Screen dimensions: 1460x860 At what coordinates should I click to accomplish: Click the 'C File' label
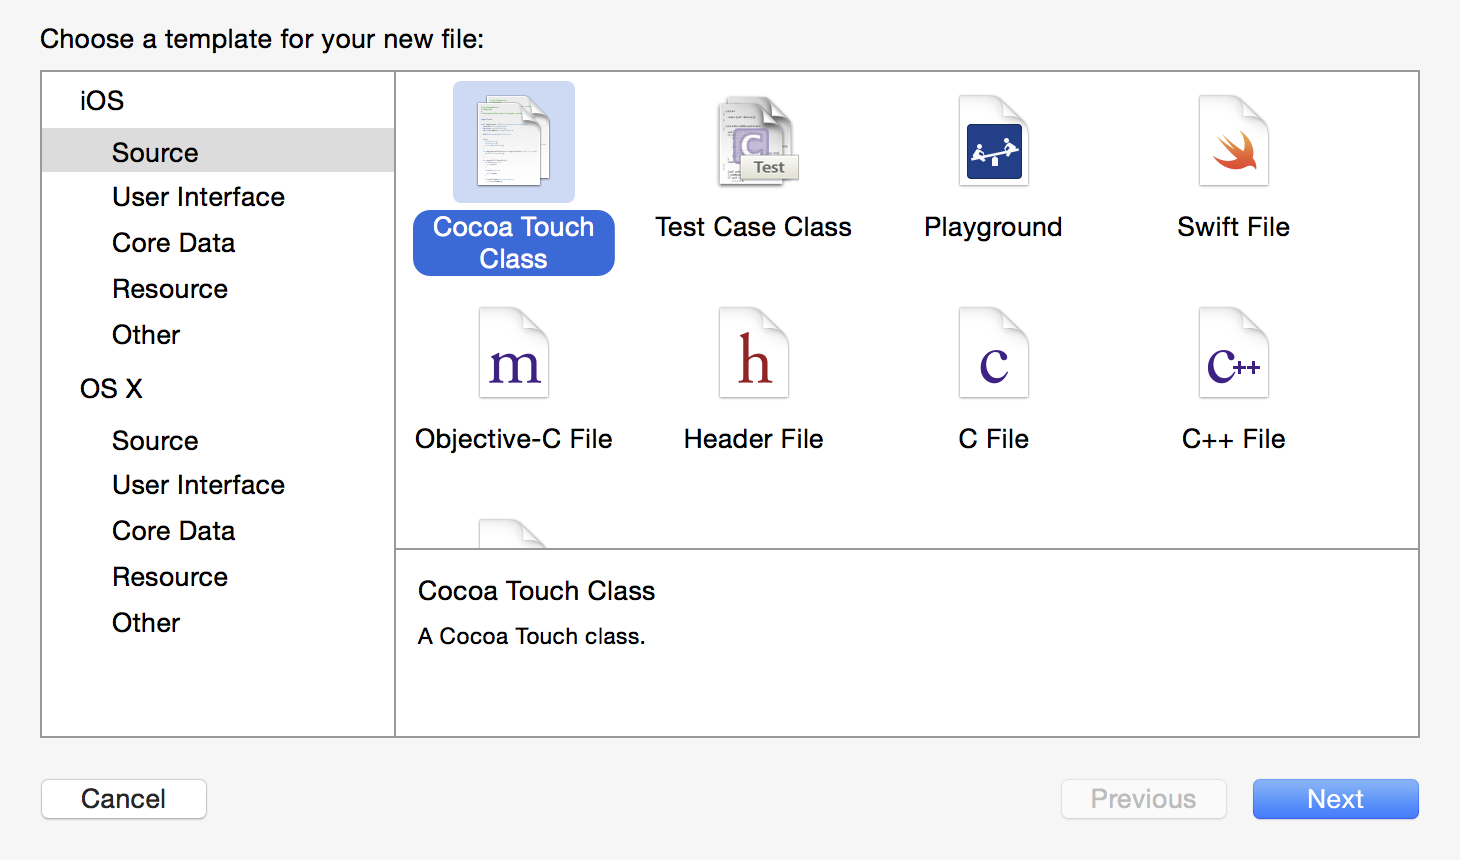click(x=994, y=439)
